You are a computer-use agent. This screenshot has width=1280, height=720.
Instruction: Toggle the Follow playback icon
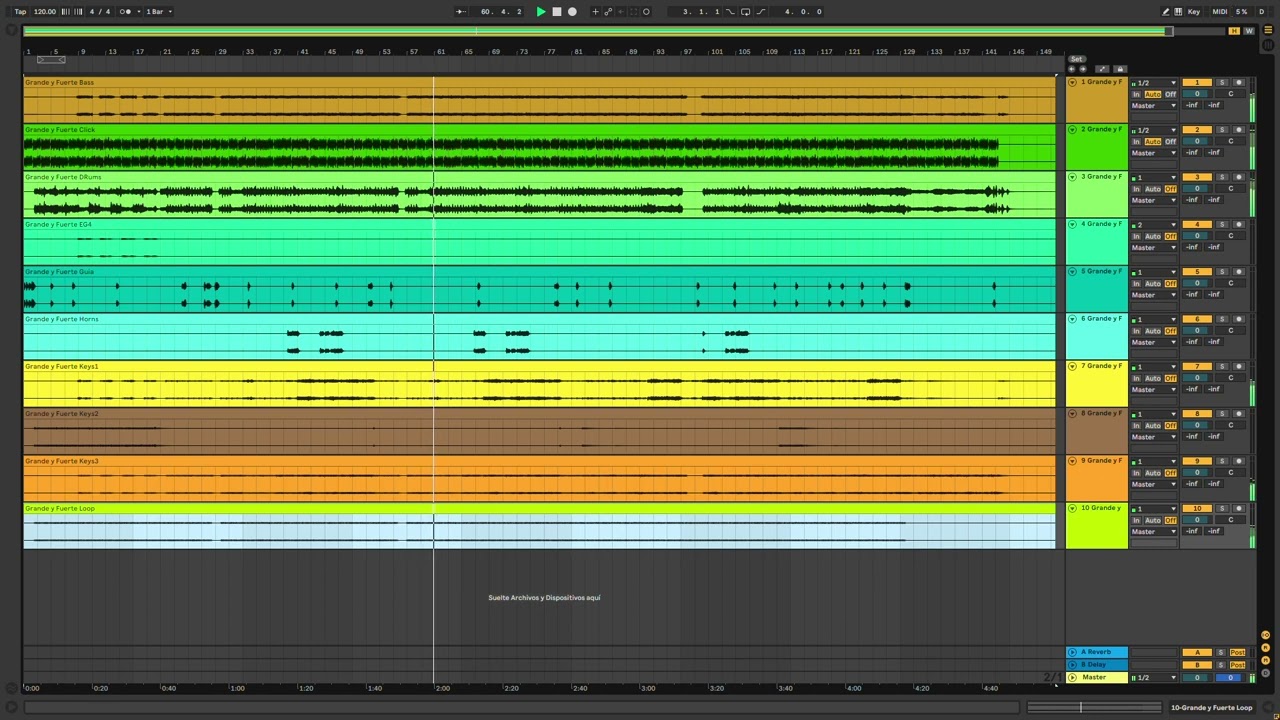pyautogui.click(x=461, y=12)
